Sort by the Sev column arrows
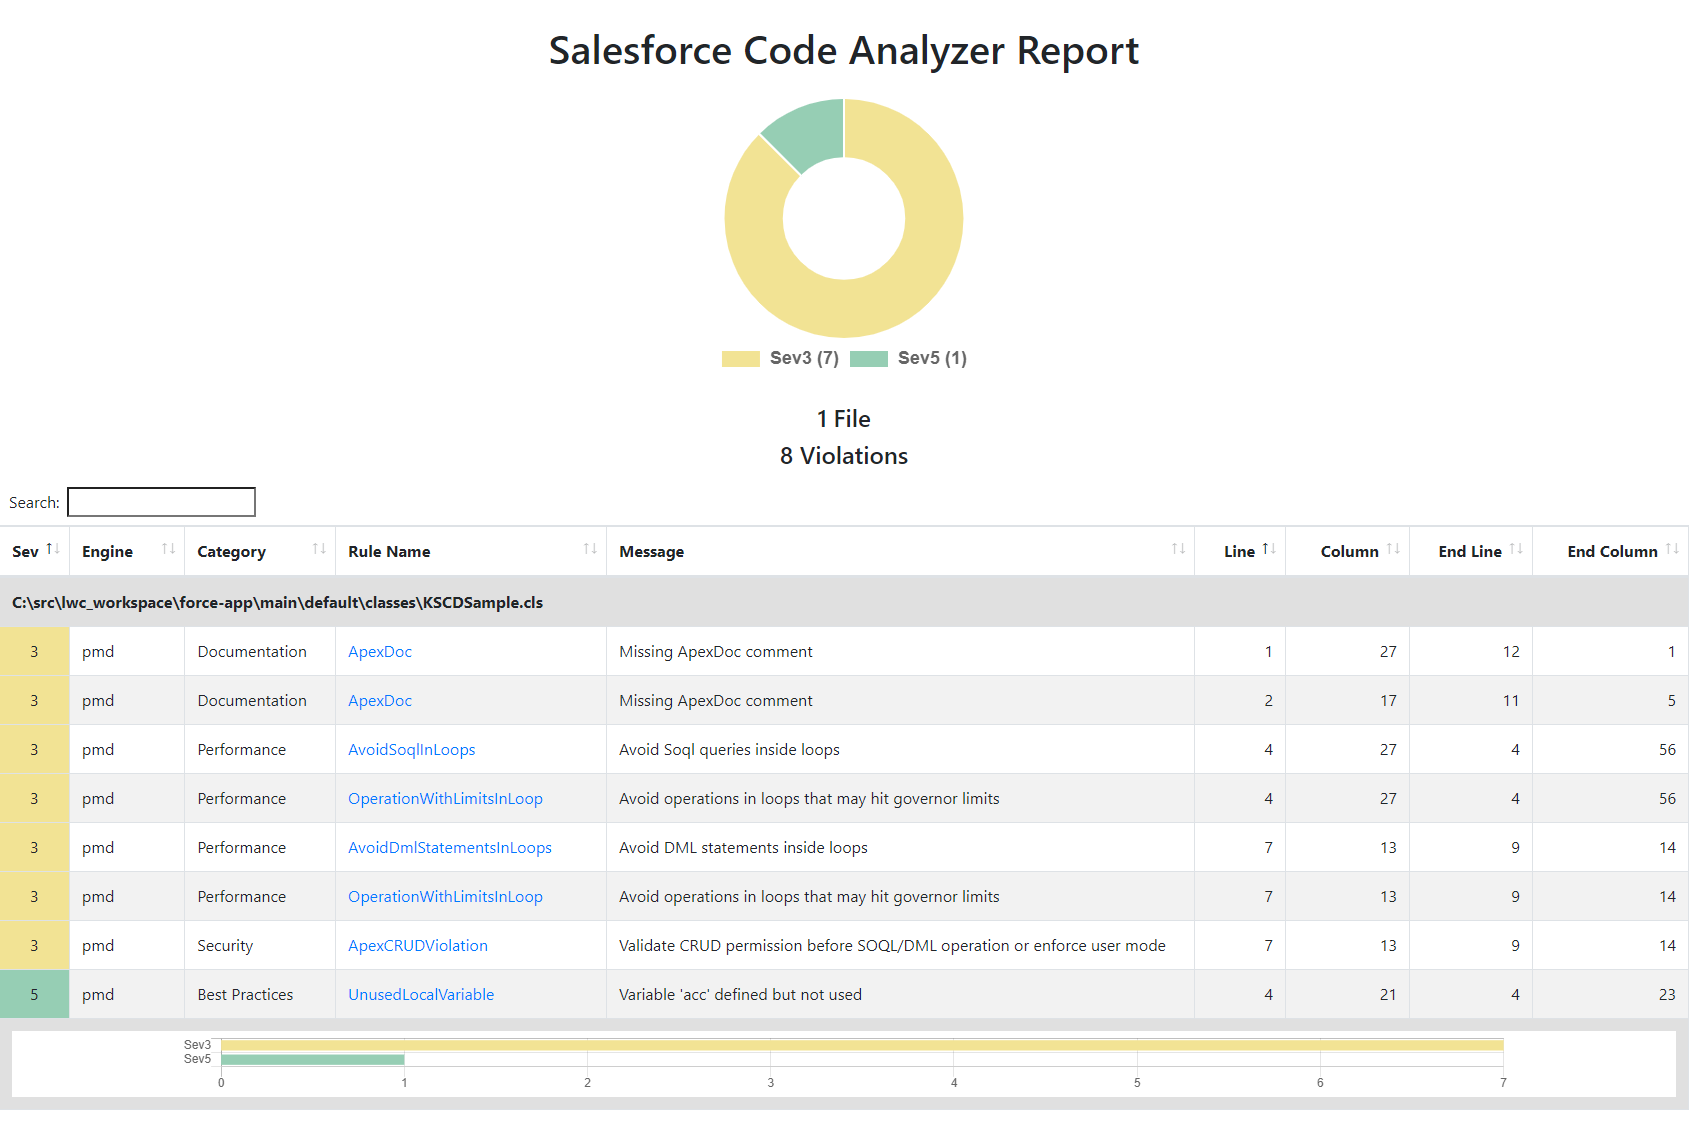1689x1124 pixels. [53, 549]
